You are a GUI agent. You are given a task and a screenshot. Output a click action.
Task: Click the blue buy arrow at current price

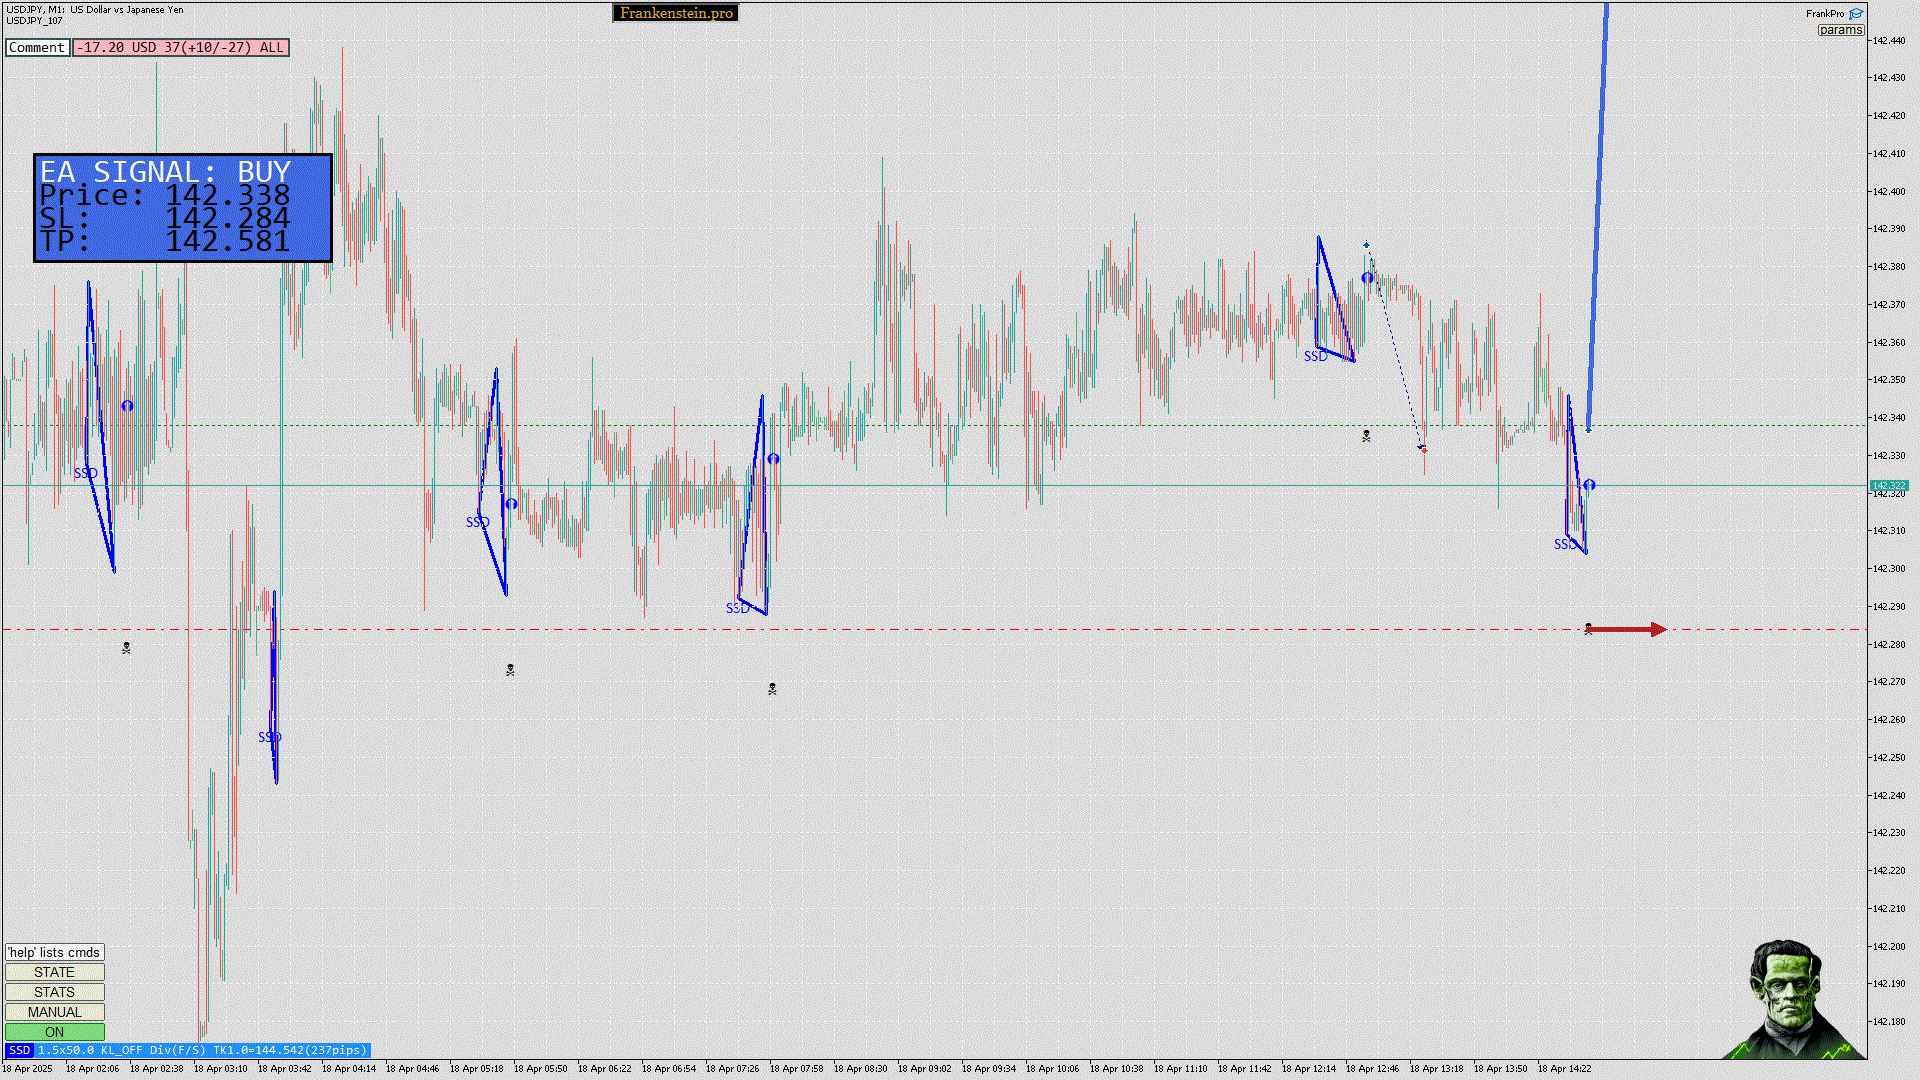pos(1589,485)
